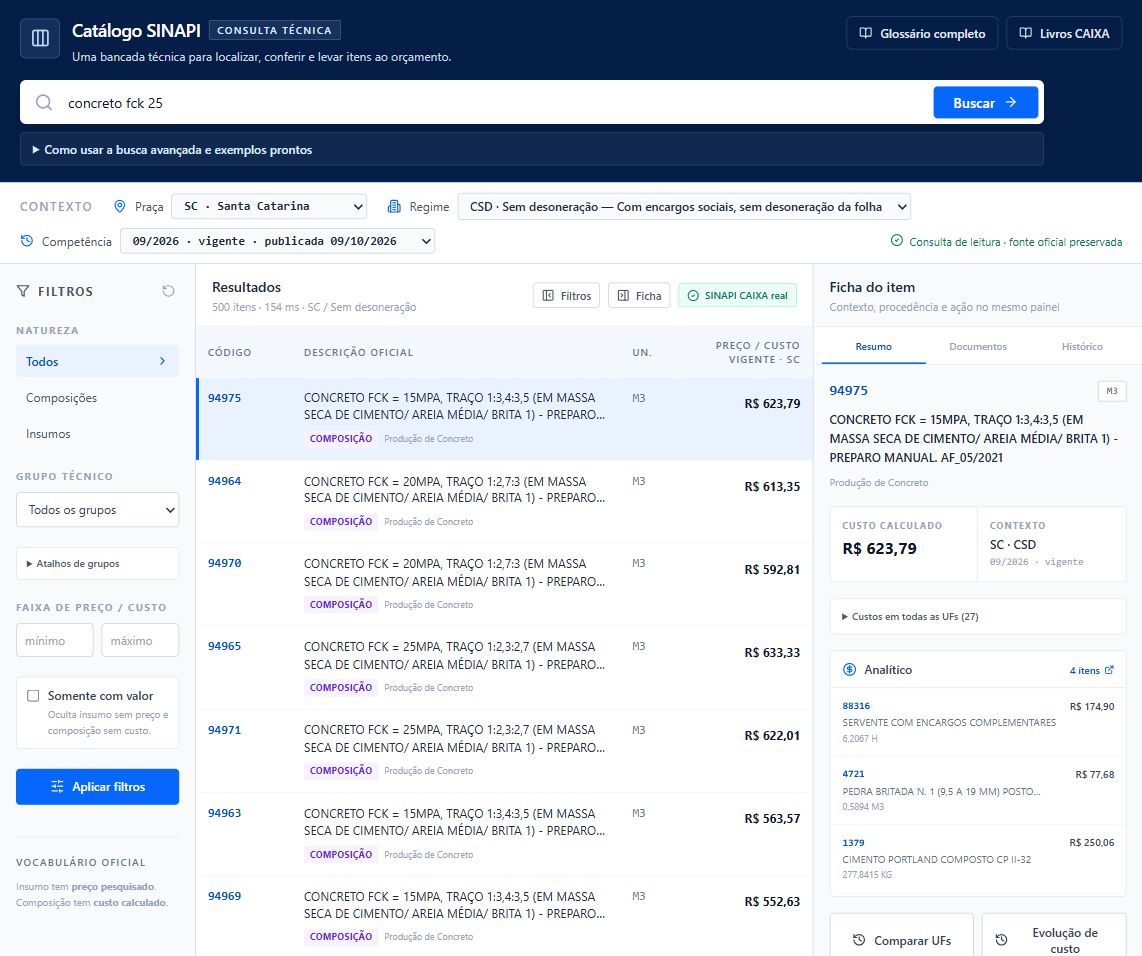Image resolution: width=1142 pixels, height=956 pixels.
Task: Toggle the Ficha panel button
Action: (x=639, y=296)
